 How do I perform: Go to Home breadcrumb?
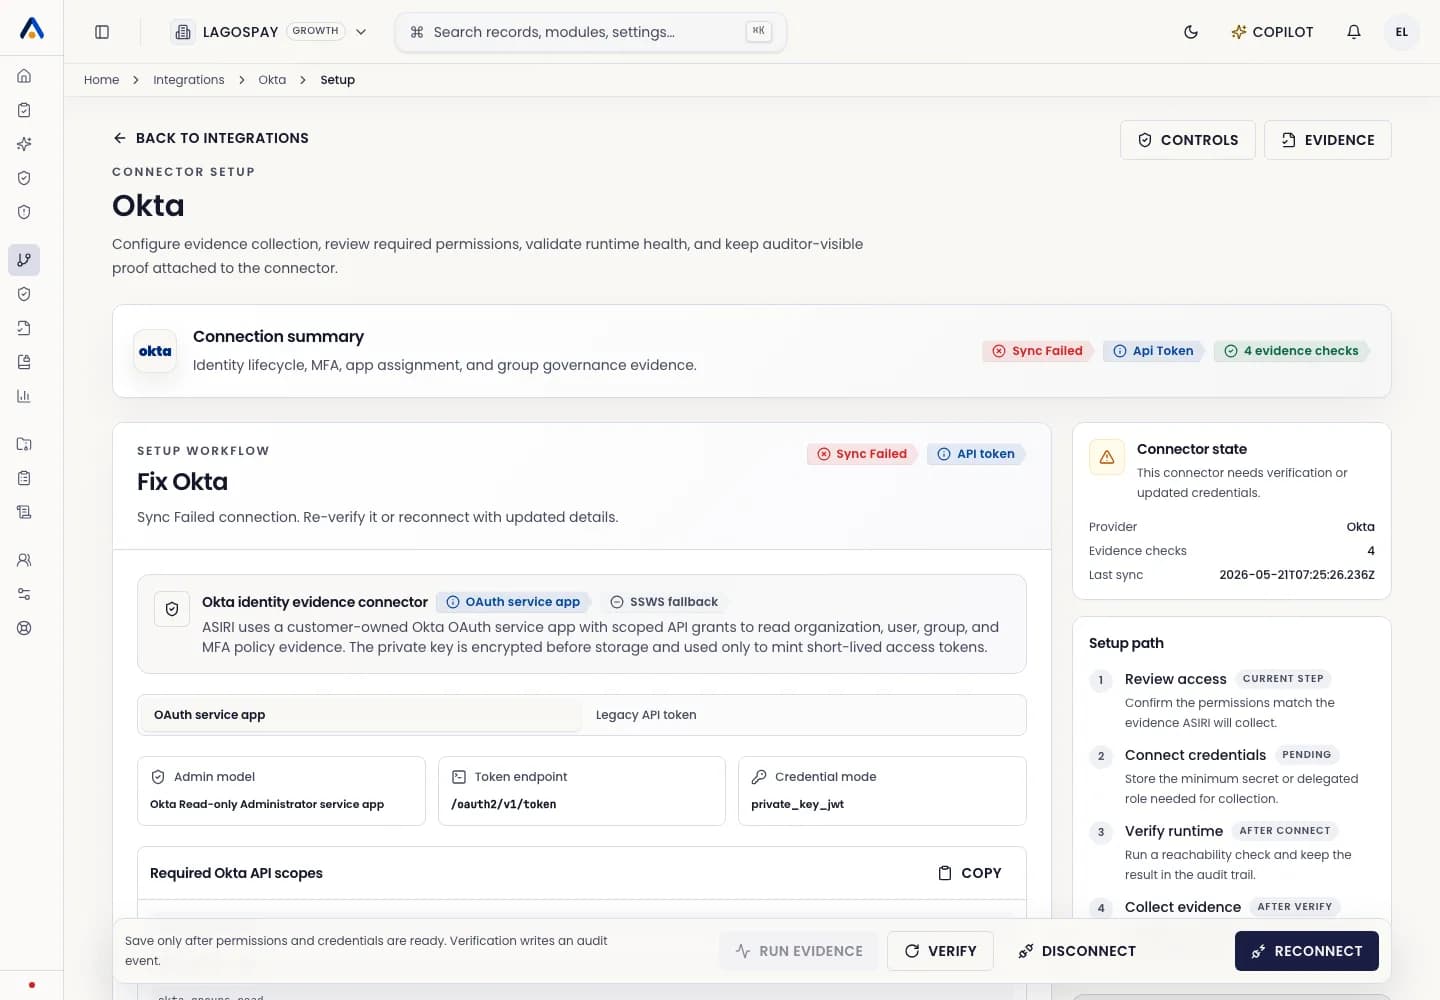[101, 80]
